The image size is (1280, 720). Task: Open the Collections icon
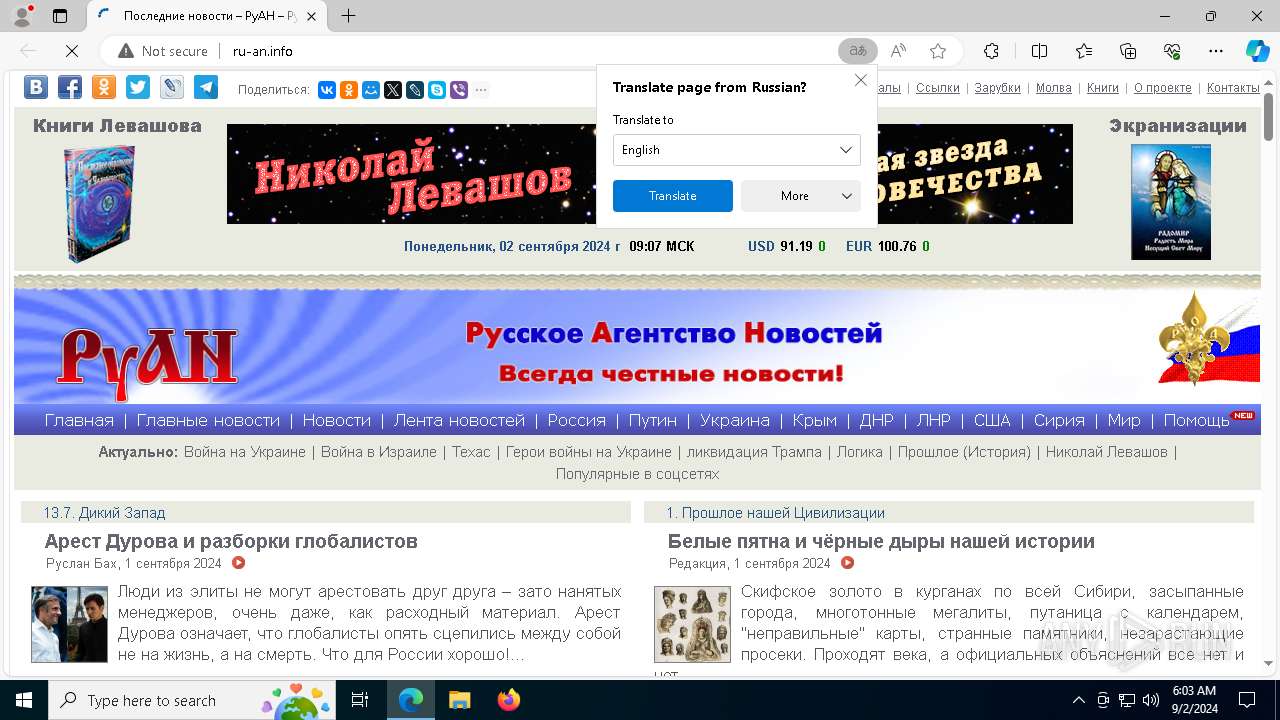[x=1128, y=51]
